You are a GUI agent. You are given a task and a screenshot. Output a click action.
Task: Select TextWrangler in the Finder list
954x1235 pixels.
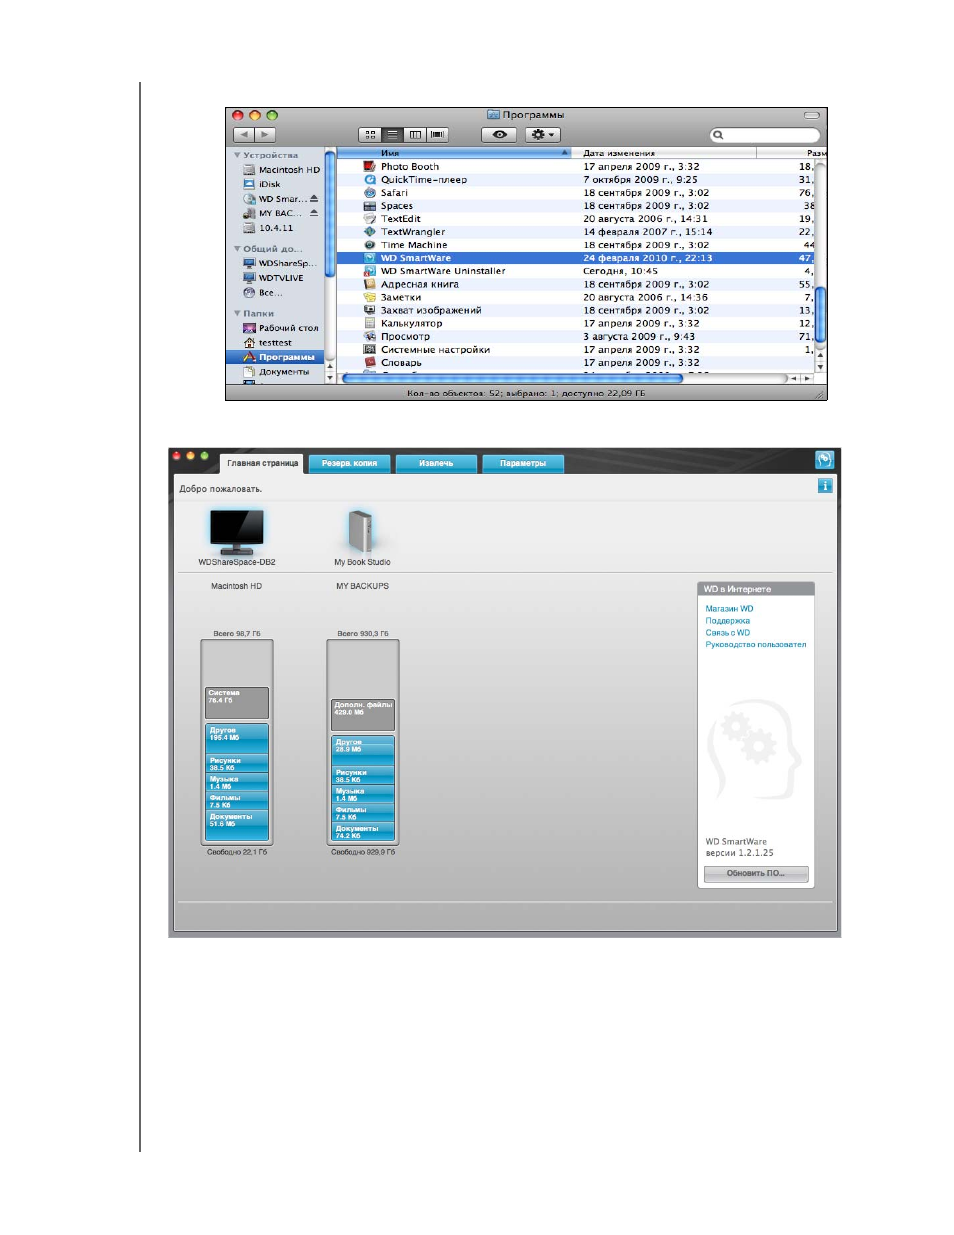click(x=576, y=232)
